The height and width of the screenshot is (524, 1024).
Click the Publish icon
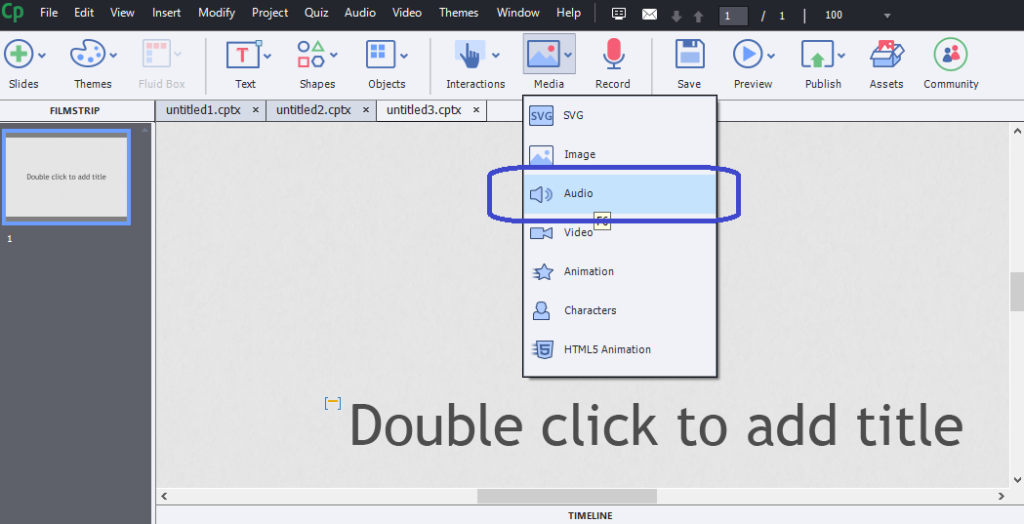tap(818, 55)
